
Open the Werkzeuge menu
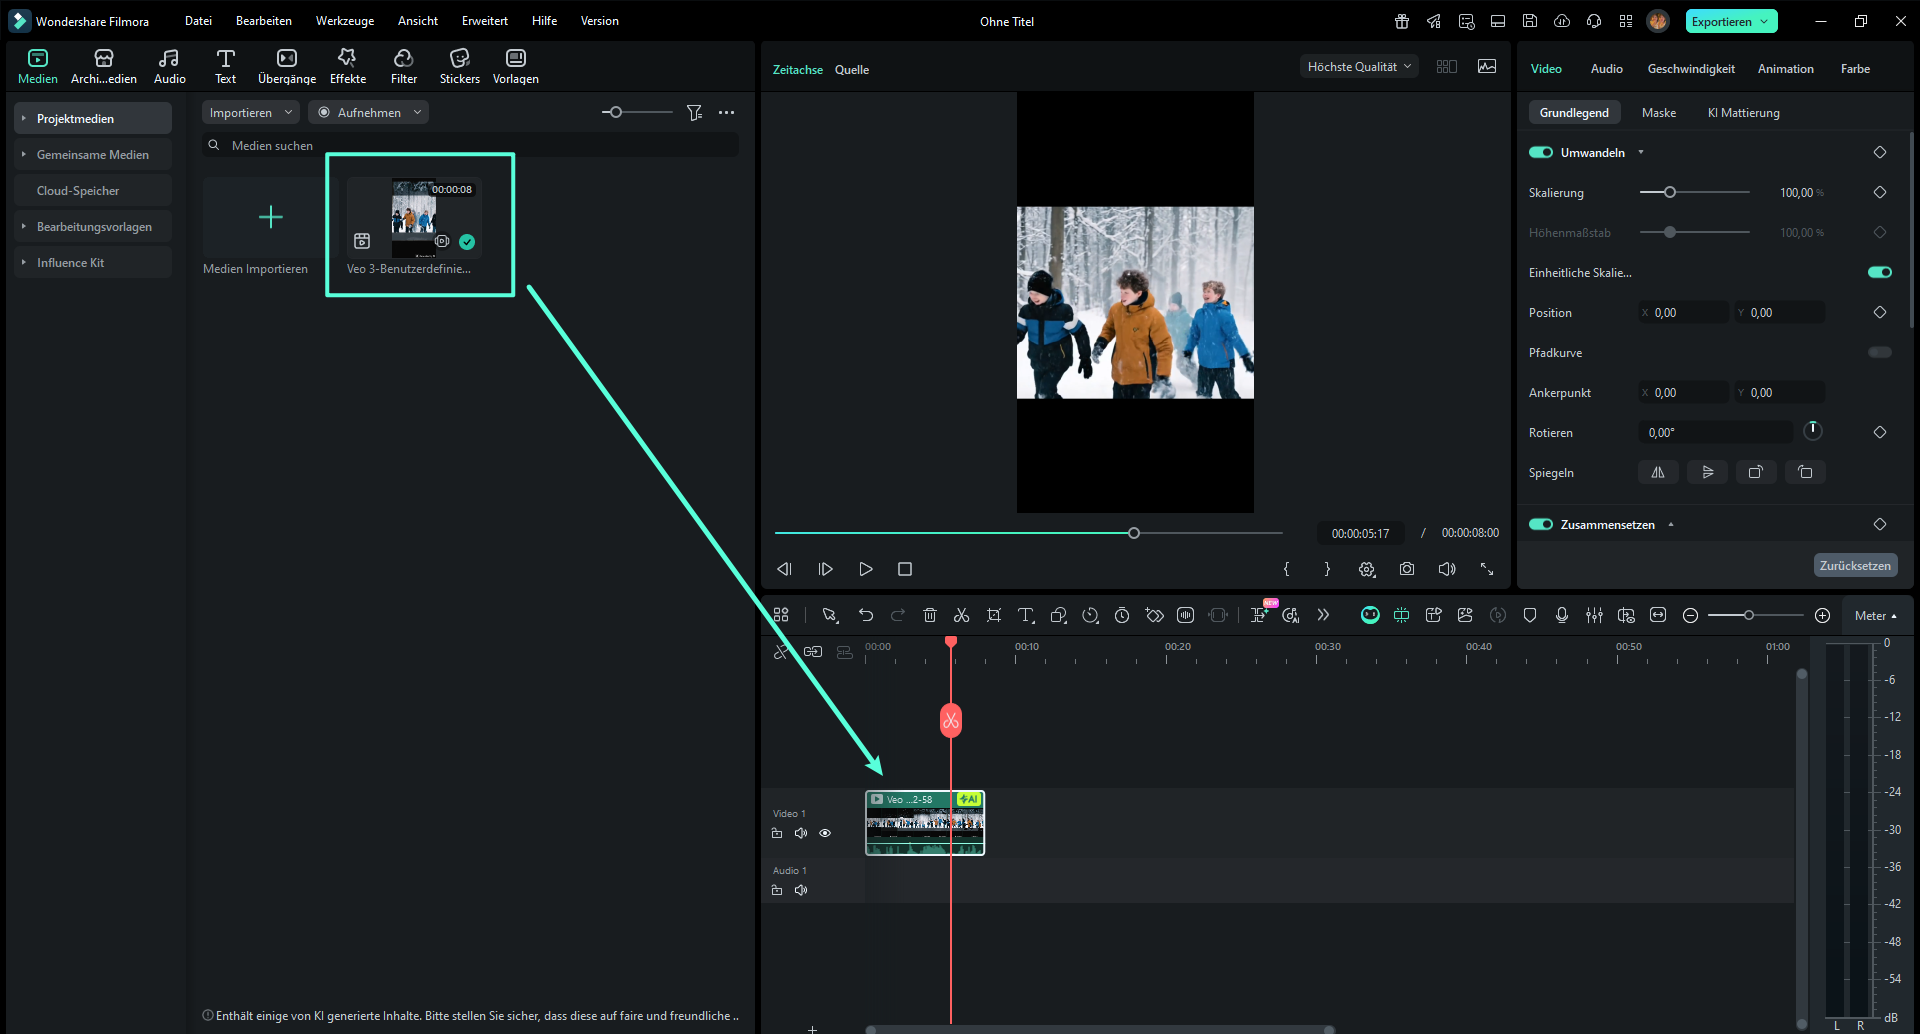(x=344, y=21)
